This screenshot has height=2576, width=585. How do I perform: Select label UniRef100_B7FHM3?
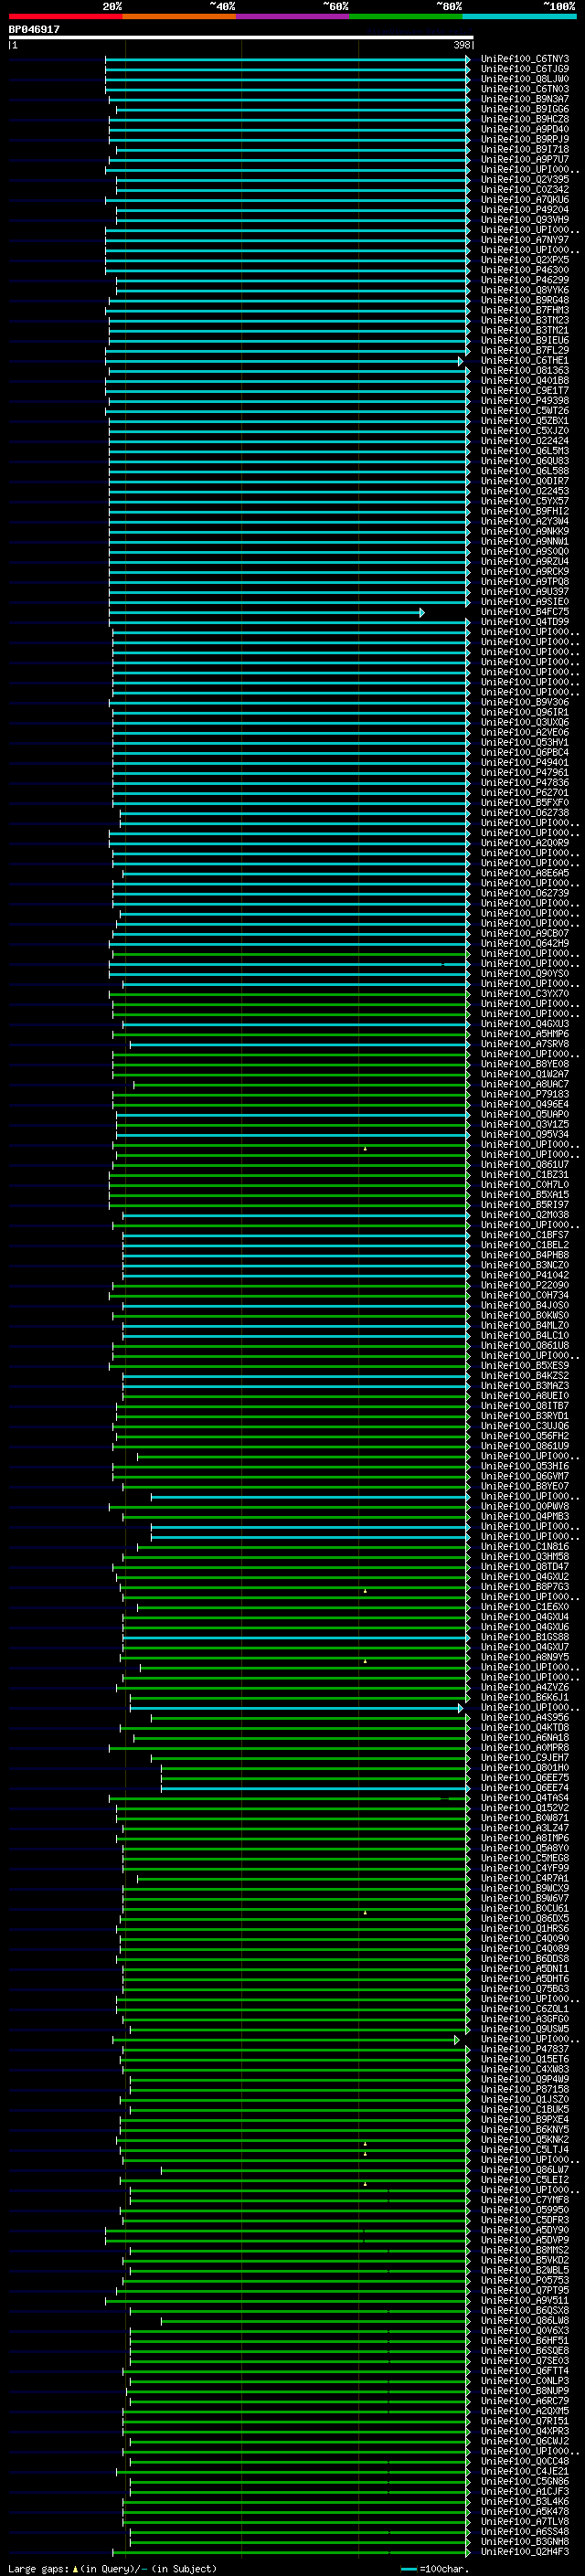tap(525, 310)
